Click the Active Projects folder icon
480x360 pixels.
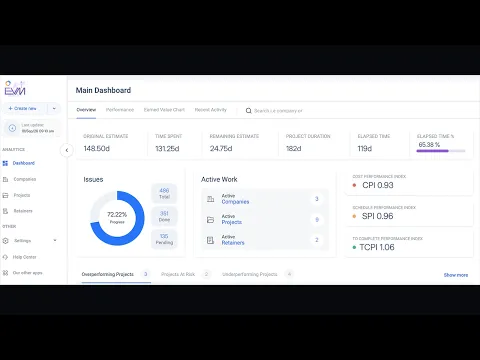(210, 220)
